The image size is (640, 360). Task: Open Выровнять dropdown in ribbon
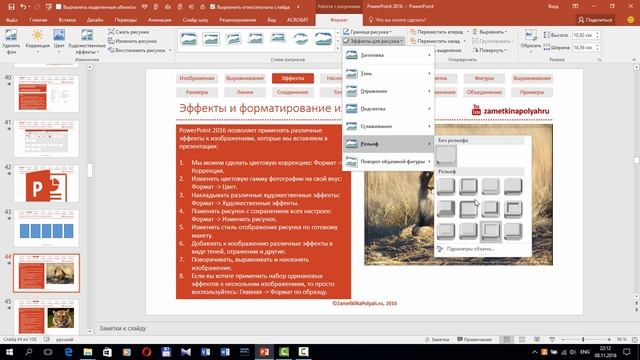tap(490, 32)
